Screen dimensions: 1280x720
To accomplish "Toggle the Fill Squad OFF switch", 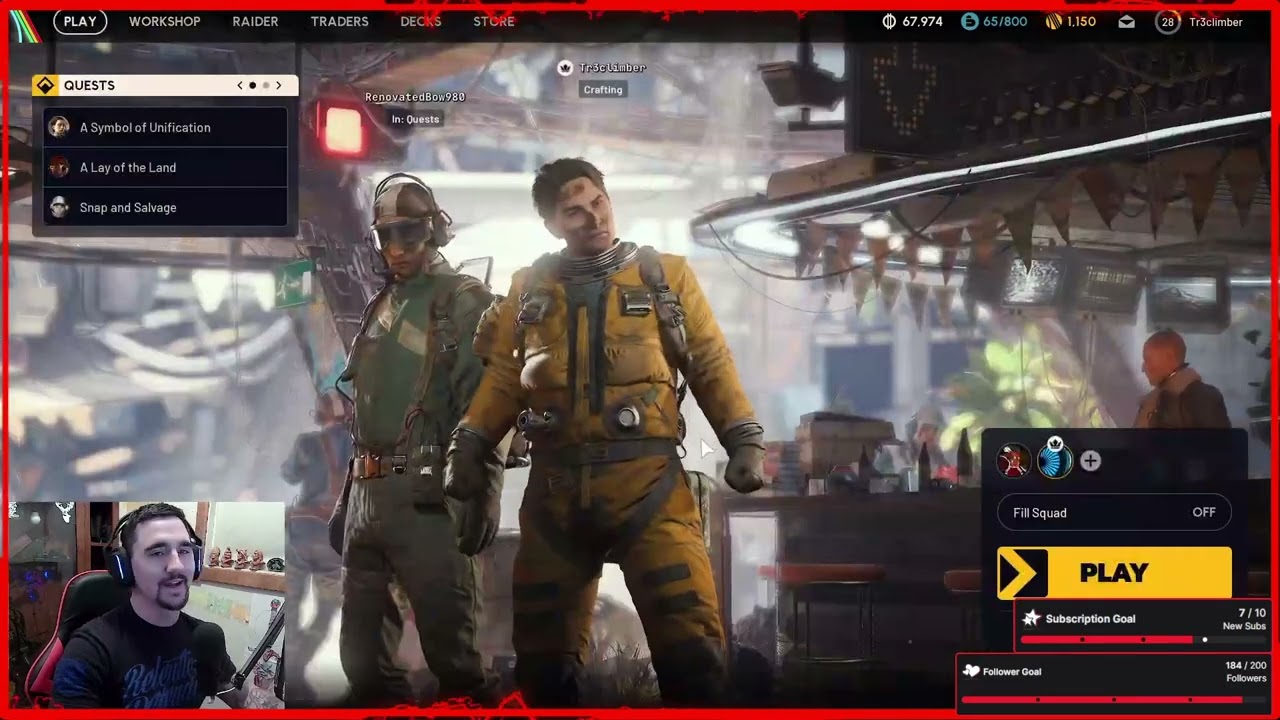I will tap(1114, 513).
